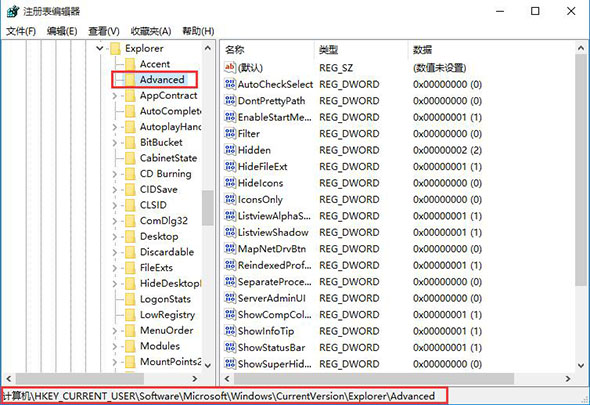
Task: Expand the CIDSave key
Action: coord(115,190)
